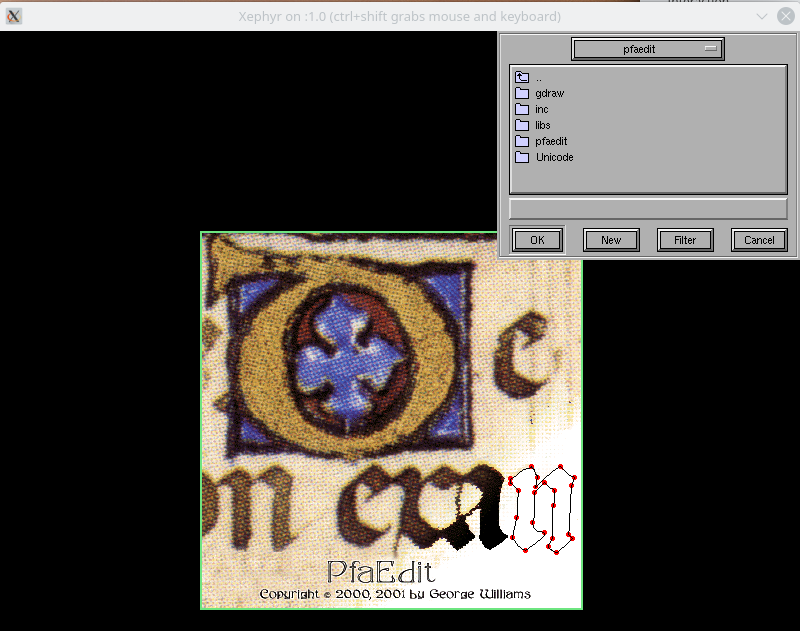The width and height of the screenshot is (800, 631).
Task: Click the '..' parent entry text
Action: [539, 80]
